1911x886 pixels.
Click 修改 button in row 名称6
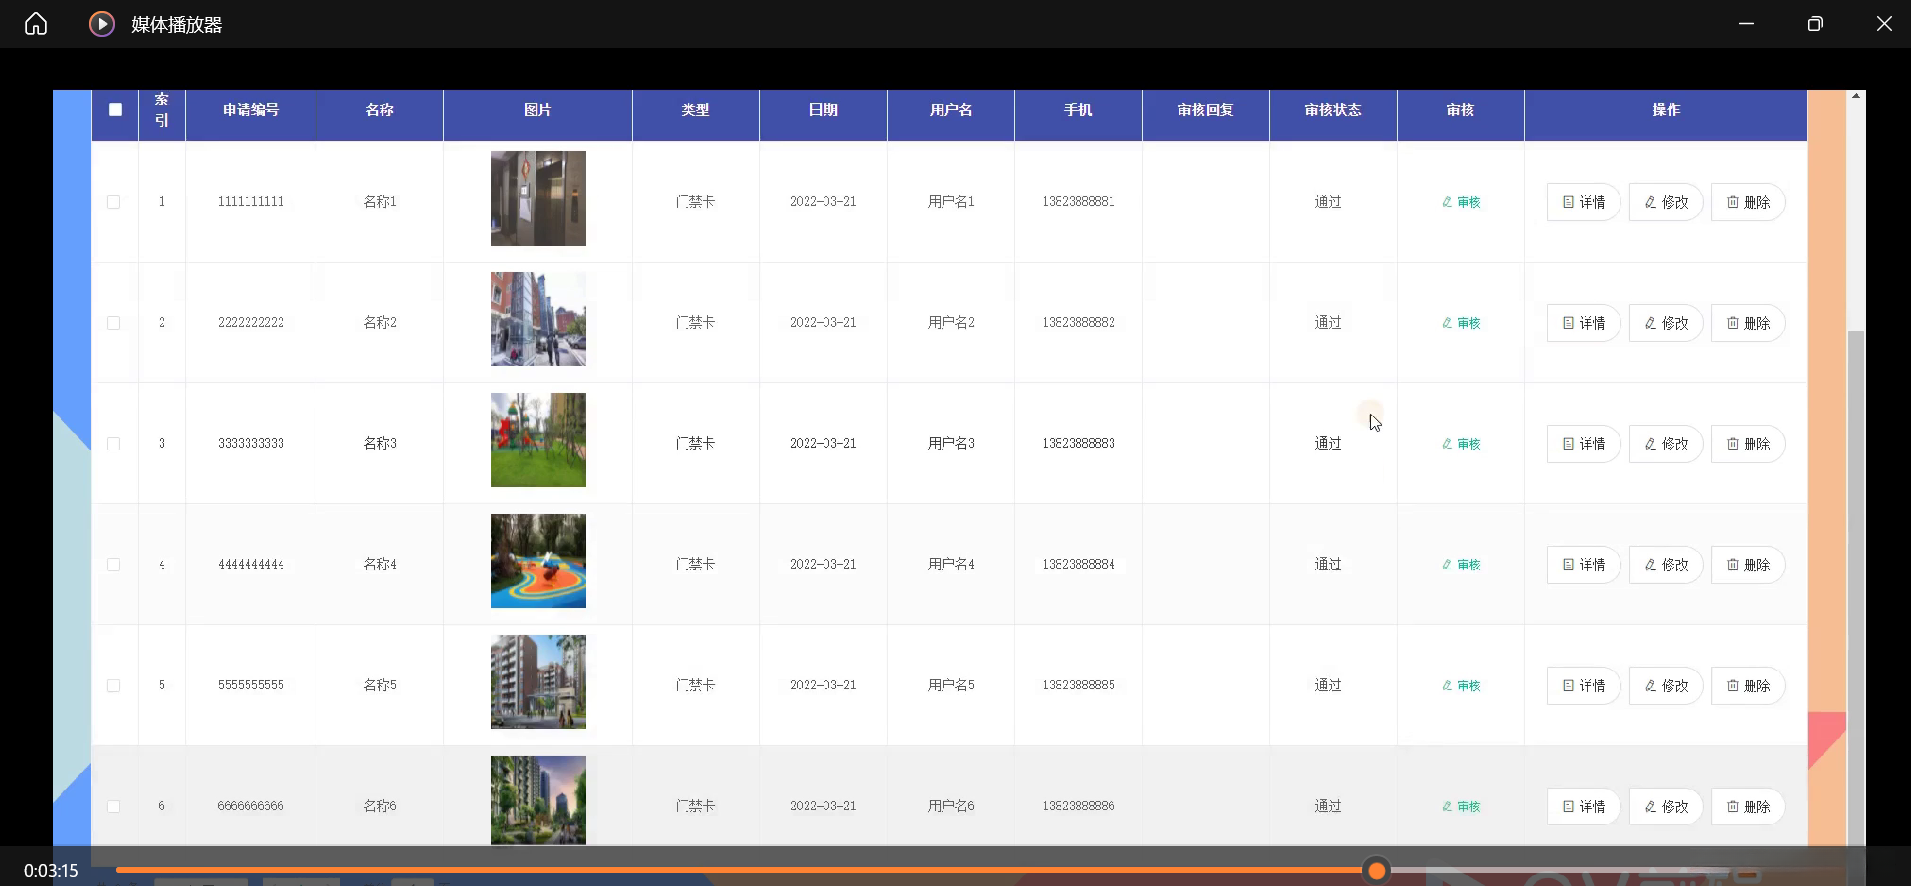point(1665,807)
